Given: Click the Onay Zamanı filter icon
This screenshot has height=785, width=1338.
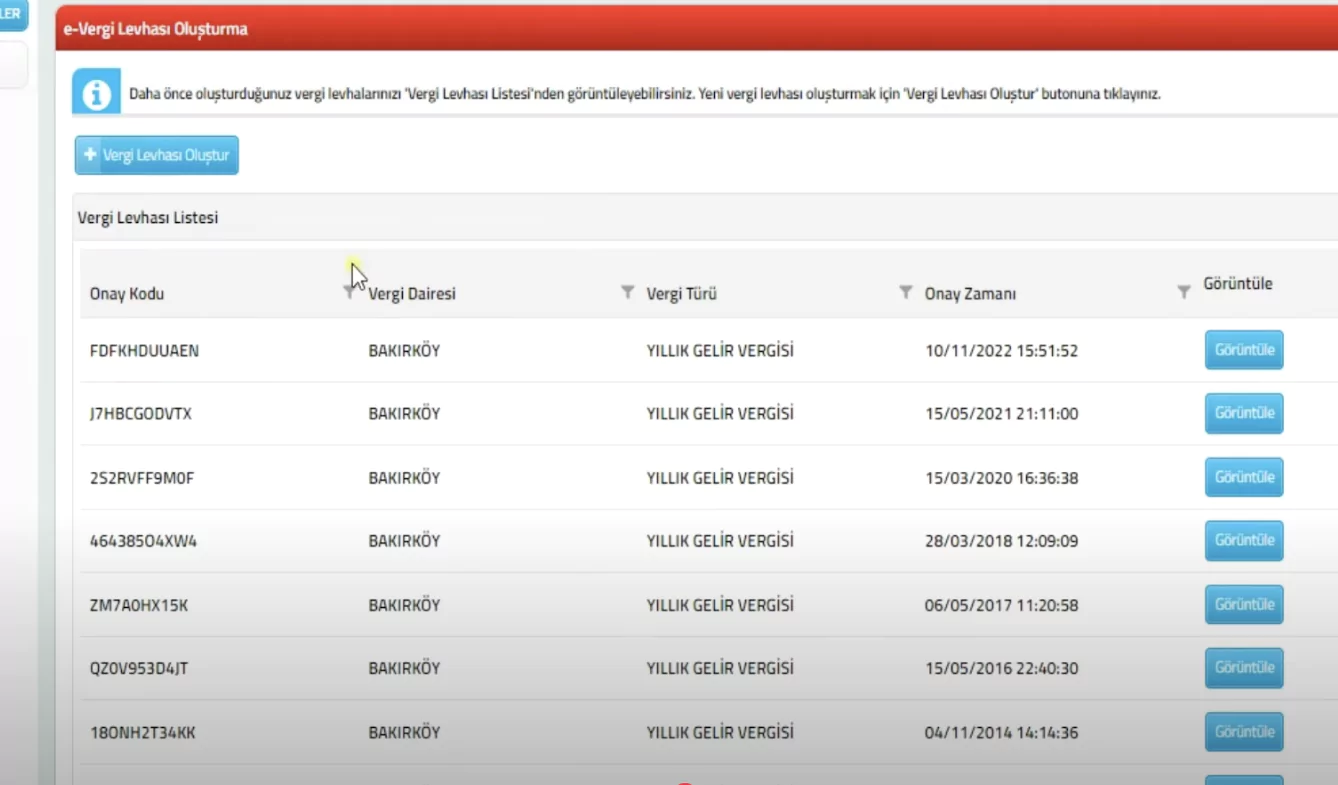Looking at the screenshot, I should coord(1183,291).
